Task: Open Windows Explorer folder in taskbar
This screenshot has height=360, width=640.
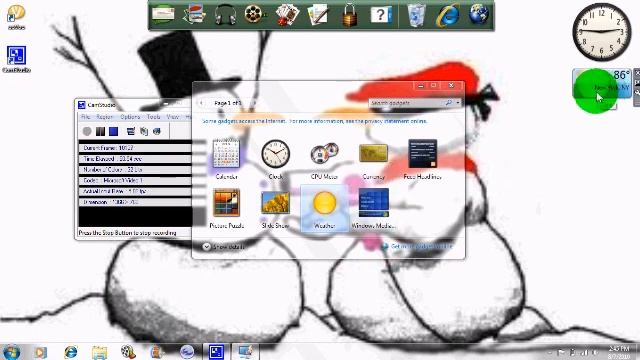Action: [x=99, y=352]
